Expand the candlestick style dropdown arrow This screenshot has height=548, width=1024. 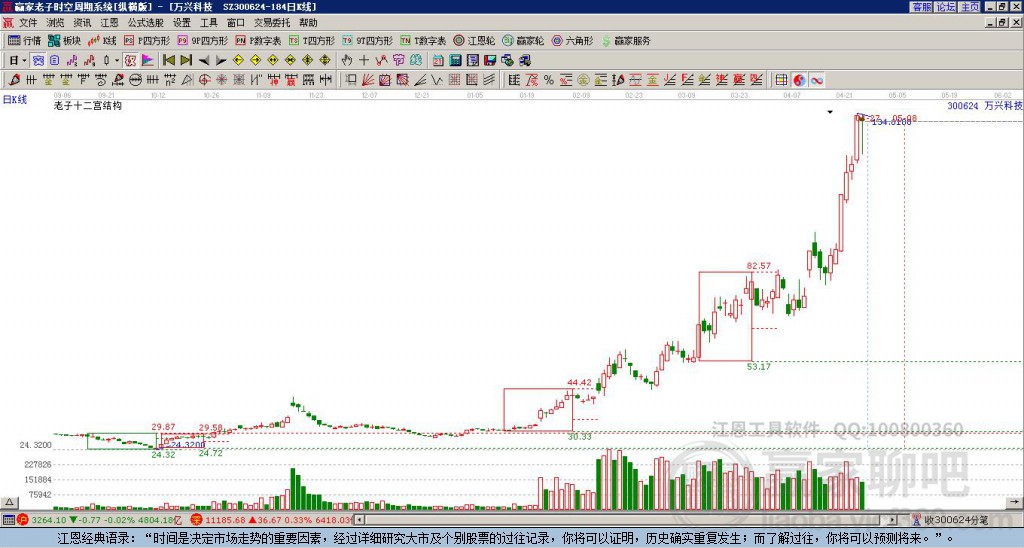(x=117, y=61)
